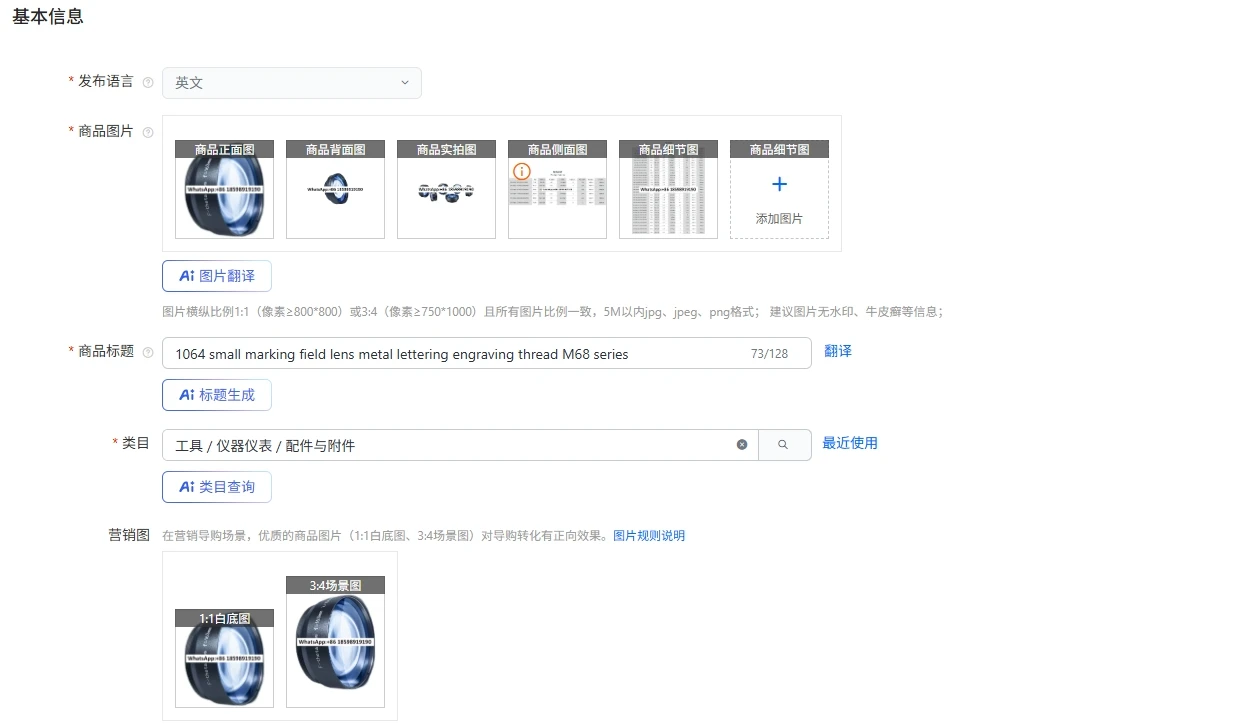
Task: Click plus icon to add 商品细节图
Action: tap(780, 184)
